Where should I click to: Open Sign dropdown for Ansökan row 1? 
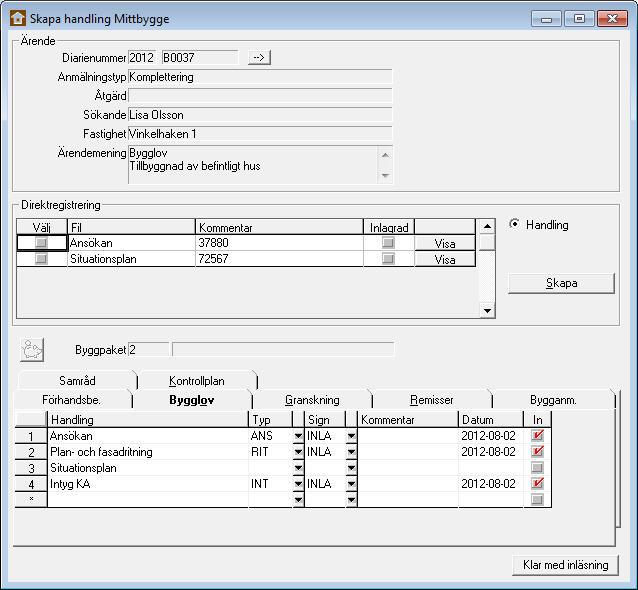(x=351, y=436)
